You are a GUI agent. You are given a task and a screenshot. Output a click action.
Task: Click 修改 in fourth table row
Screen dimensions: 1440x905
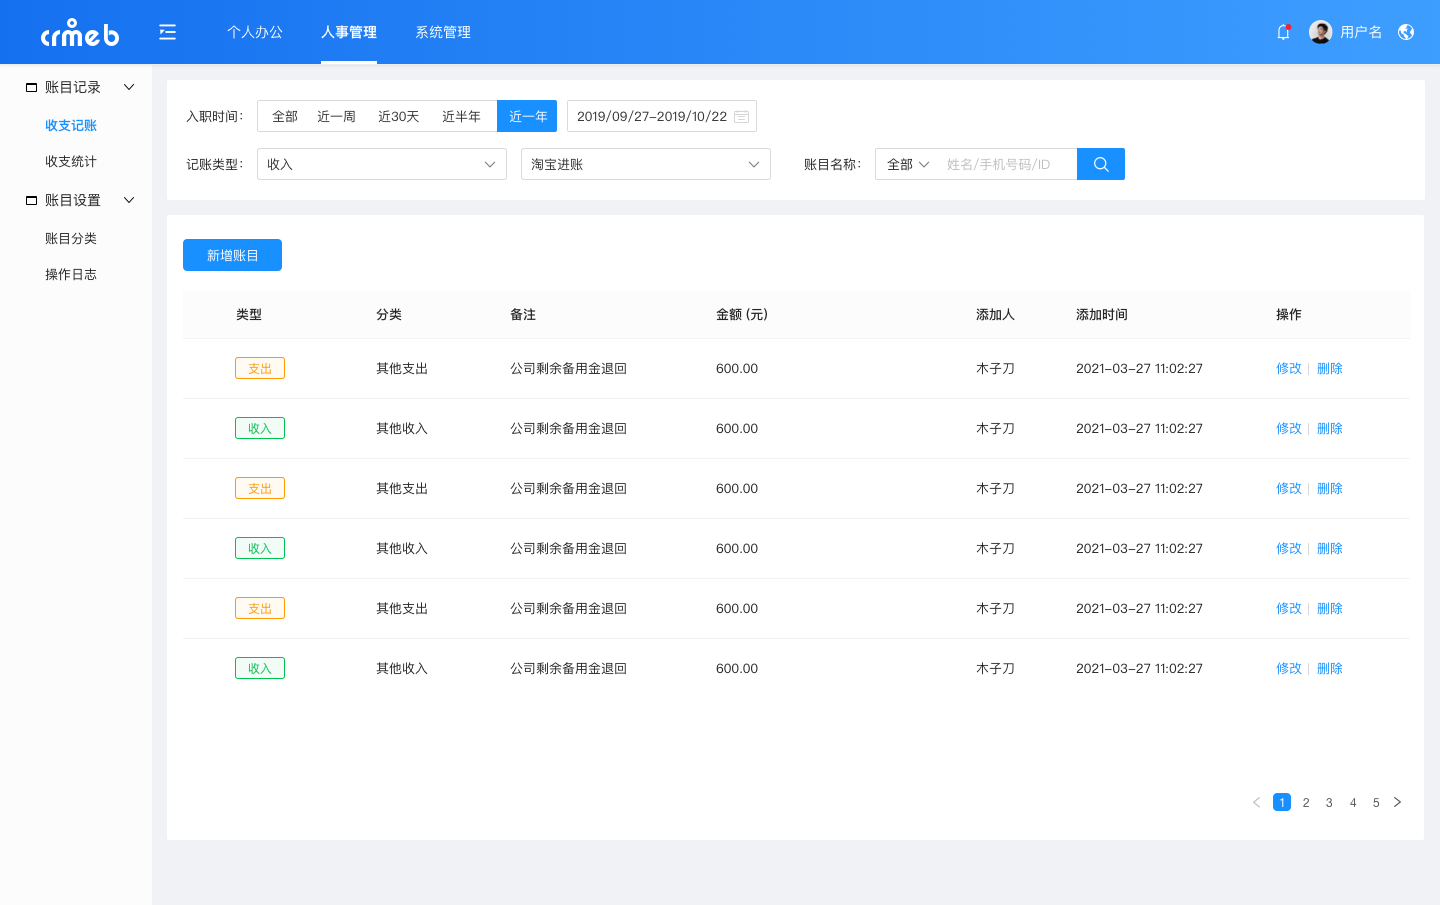tap(1289, 548)
